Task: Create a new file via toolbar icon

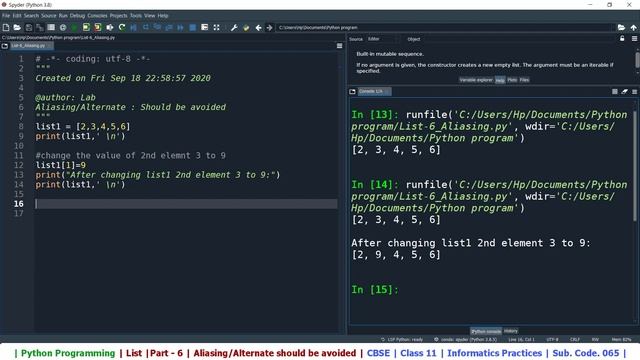Action: coord(6,27)
